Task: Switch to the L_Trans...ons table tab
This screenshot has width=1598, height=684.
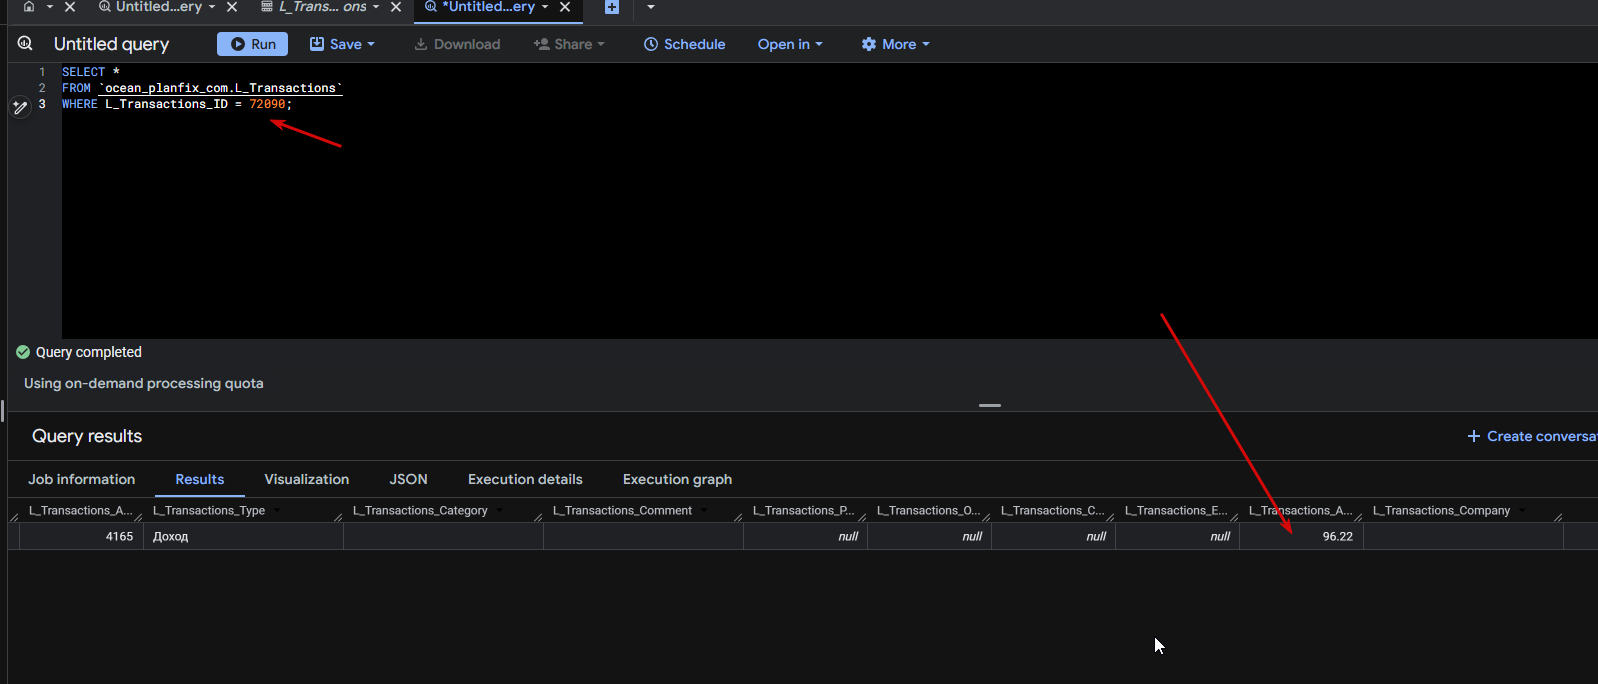Action: 322,7
